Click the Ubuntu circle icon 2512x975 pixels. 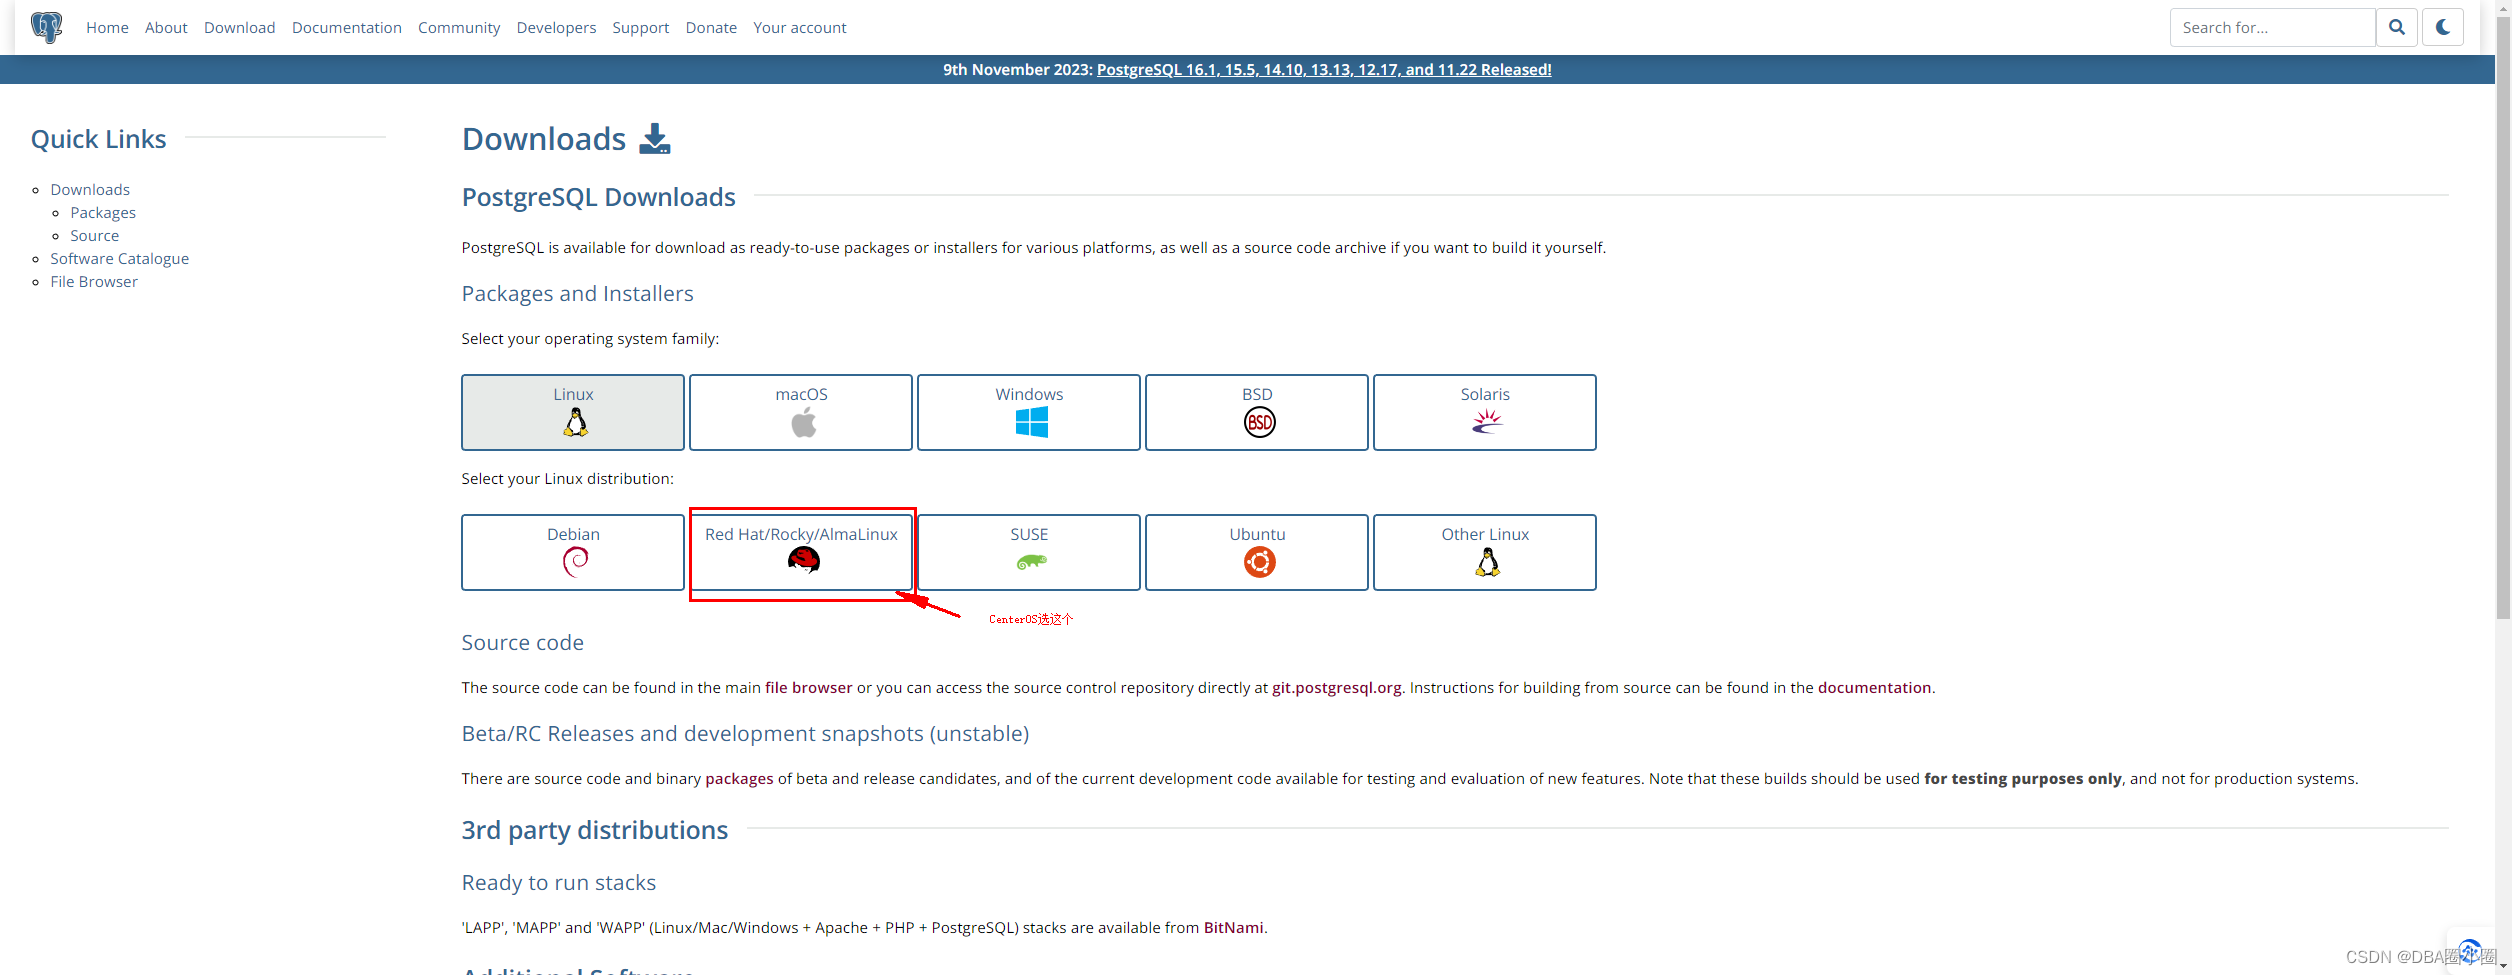[x=1259, y=562]
